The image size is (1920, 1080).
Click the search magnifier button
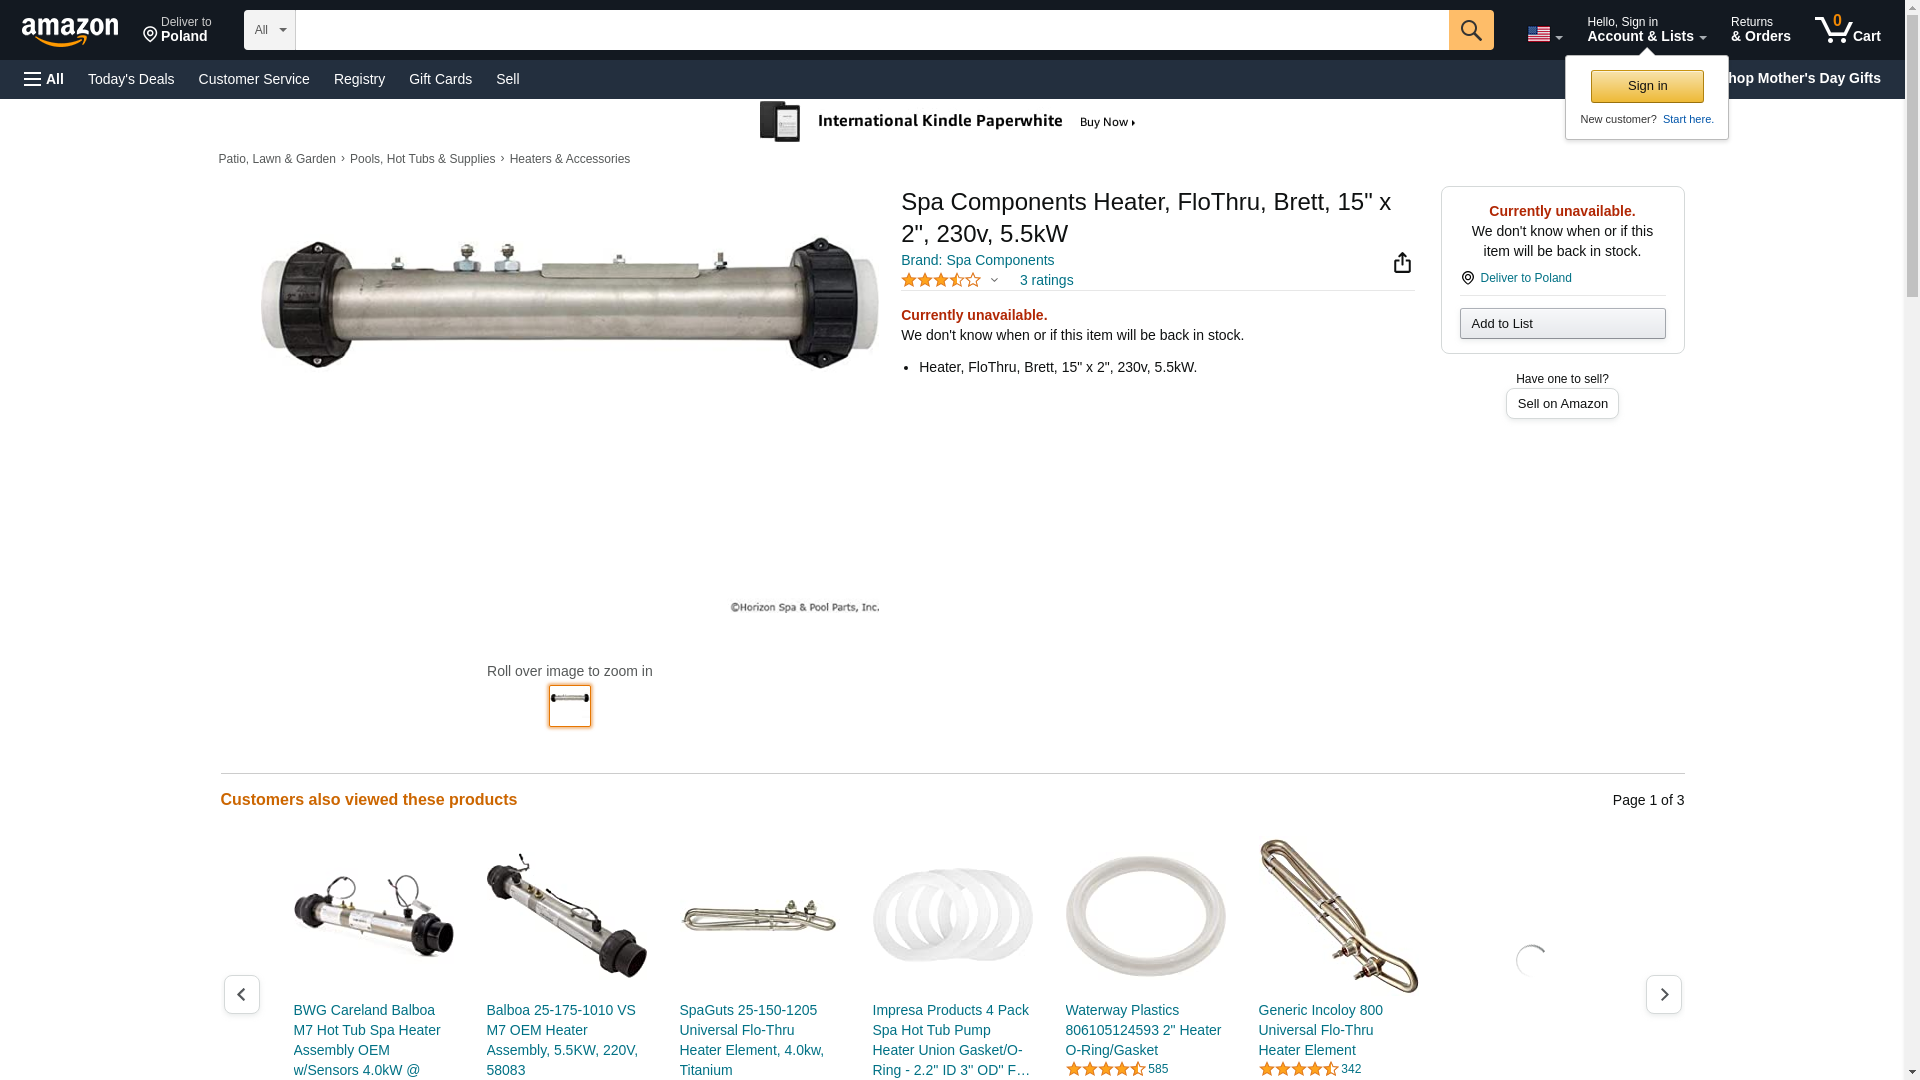(1470, 30)
